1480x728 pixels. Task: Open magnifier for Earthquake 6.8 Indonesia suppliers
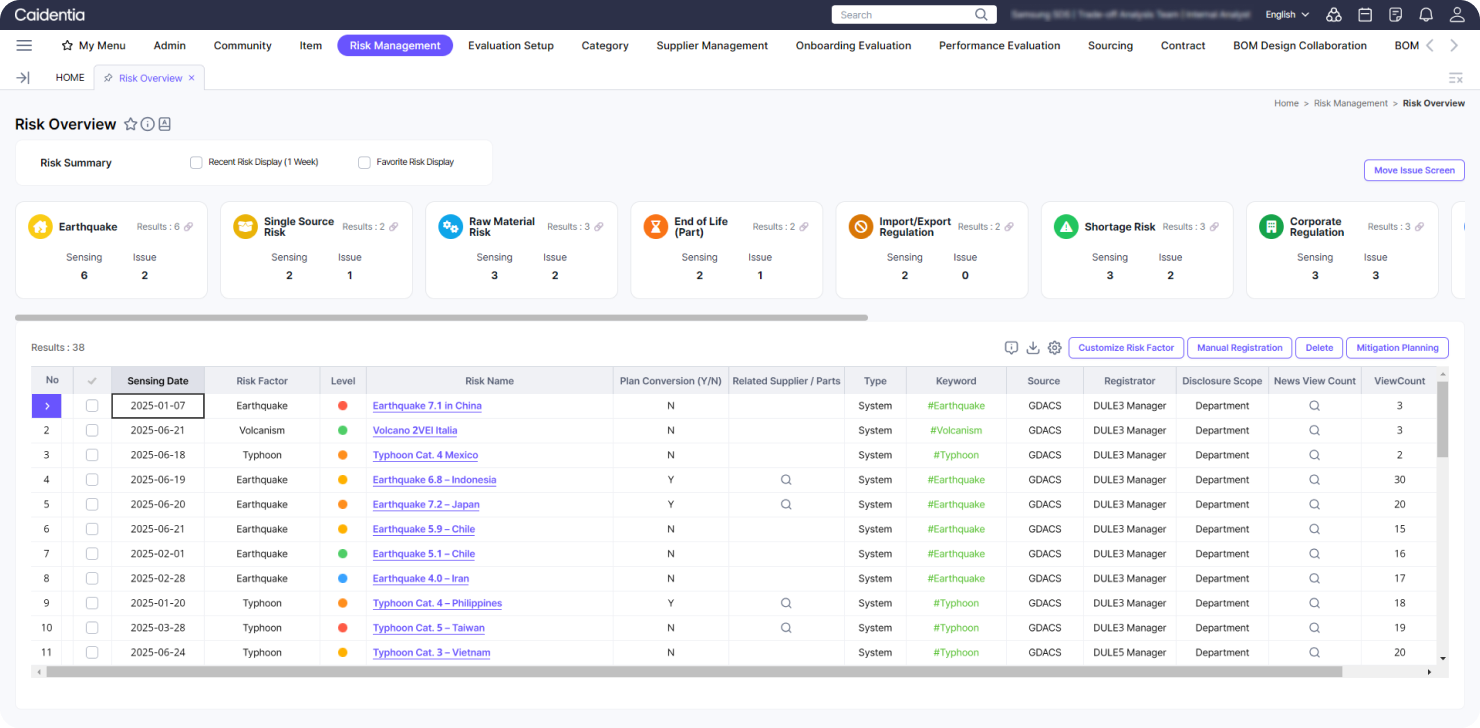[x=786, y=480]
